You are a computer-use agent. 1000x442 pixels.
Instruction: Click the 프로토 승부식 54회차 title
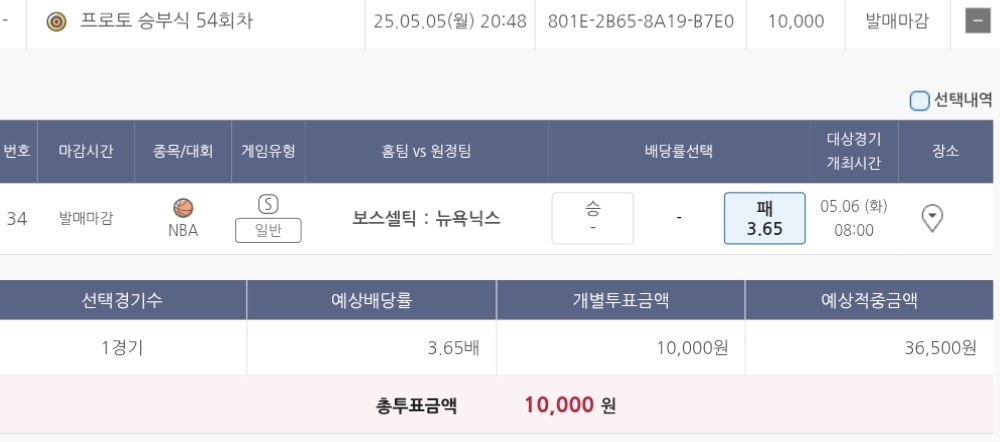(166, 21)
